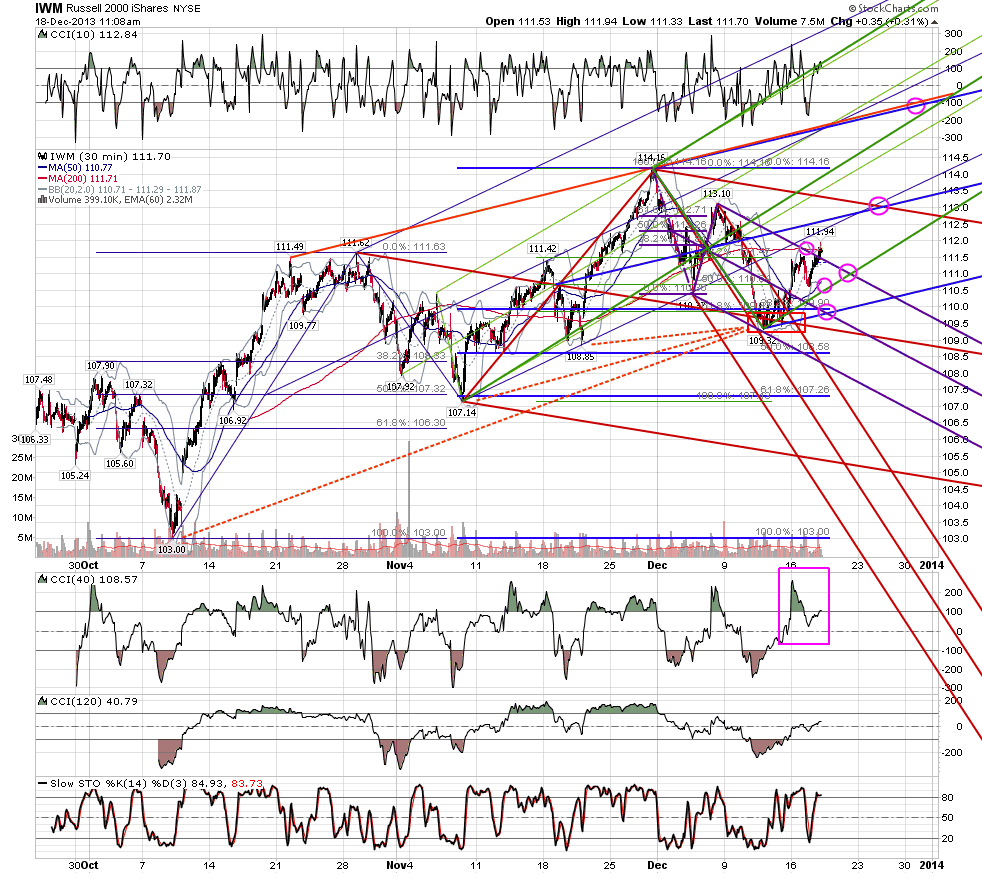Click the 111.49 high price label
Screen dimensions: 982x879
tap(290, 247)
